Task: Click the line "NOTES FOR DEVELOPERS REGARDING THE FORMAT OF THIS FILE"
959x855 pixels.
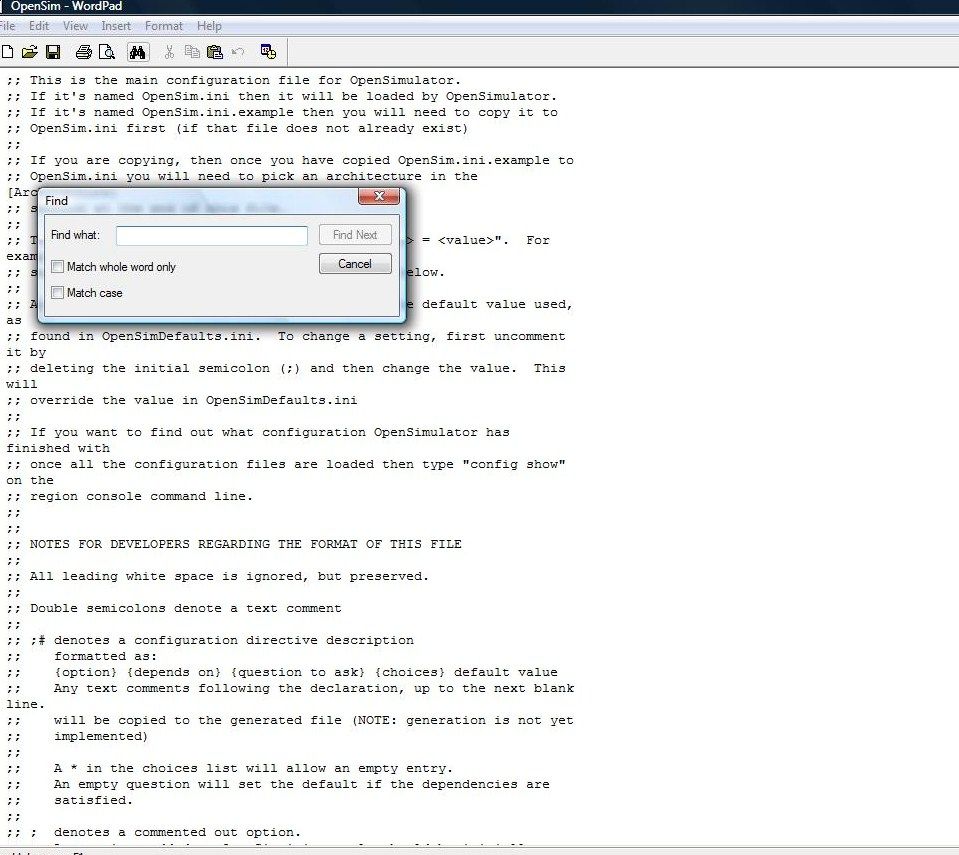Action: click(x=246, y=544)
